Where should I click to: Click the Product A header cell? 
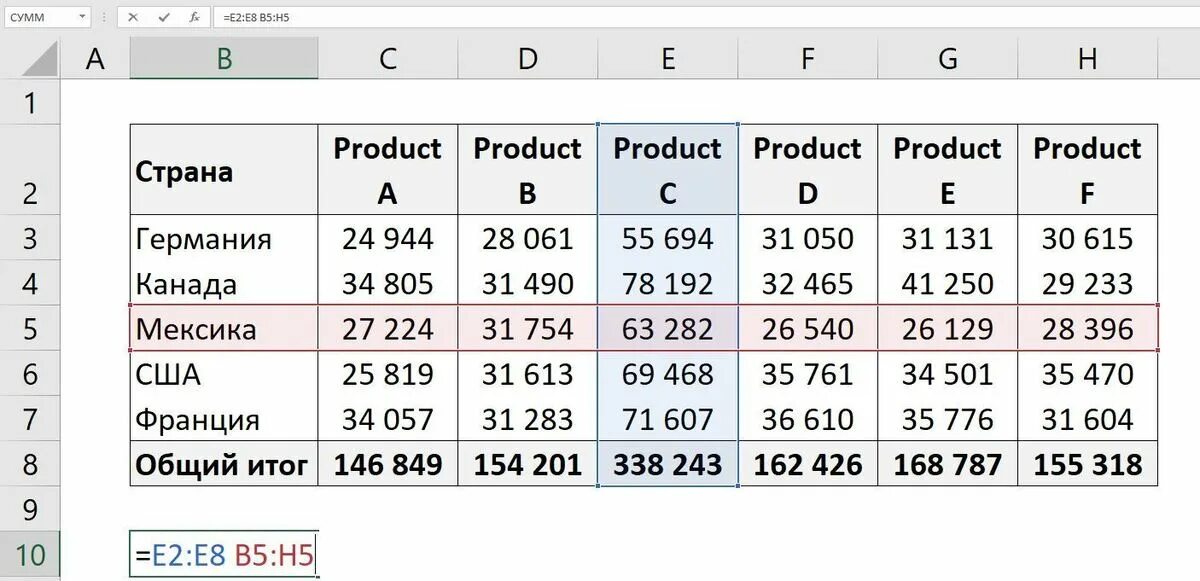pyautogui.click(x=388, y=170)
